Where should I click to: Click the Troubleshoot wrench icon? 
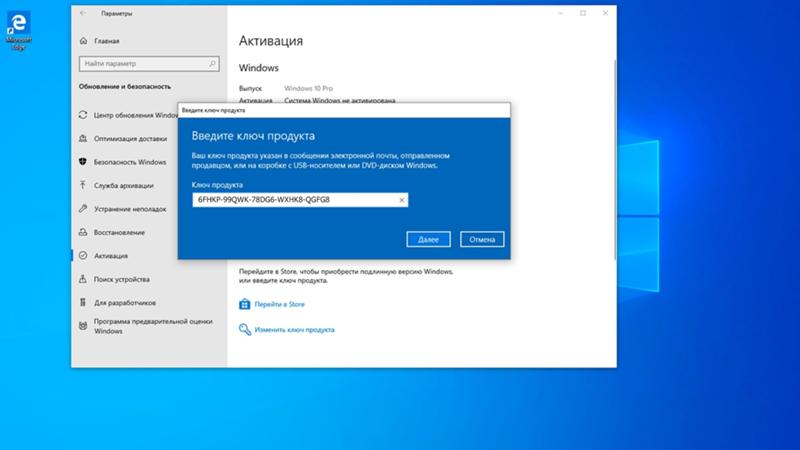tap(83, 209)
